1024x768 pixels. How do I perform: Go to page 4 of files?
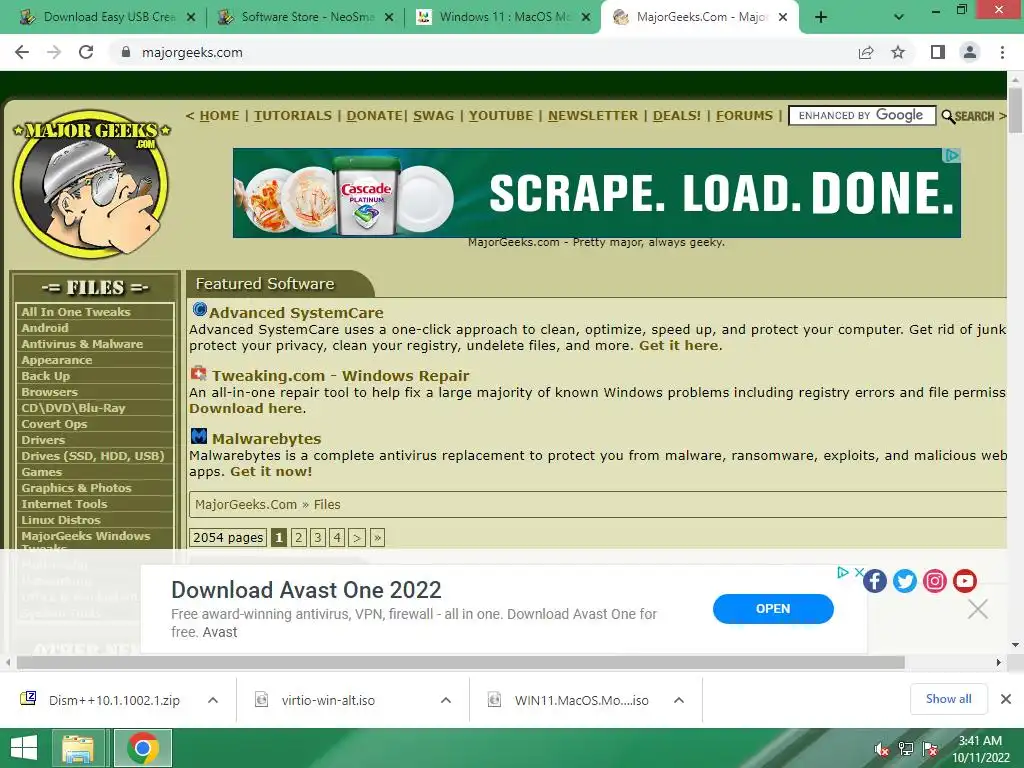(x=337, y=537)
